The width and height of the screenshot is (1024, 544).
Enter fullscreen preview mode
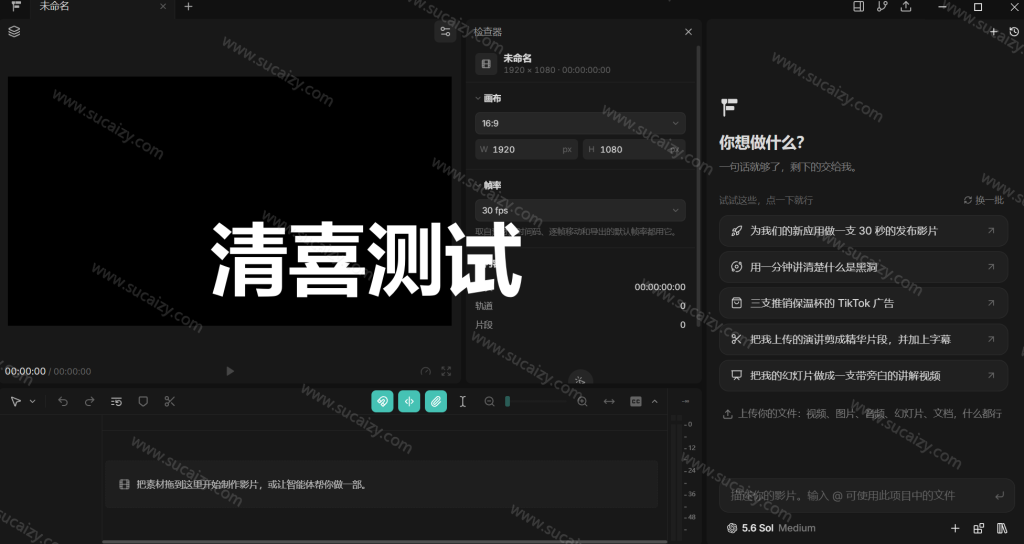click(x=446, y=371)
